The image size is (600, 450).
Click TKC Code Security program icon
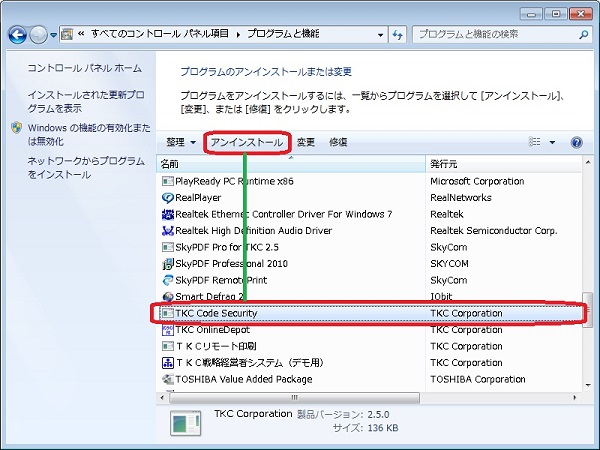click(x=167, y=313)
